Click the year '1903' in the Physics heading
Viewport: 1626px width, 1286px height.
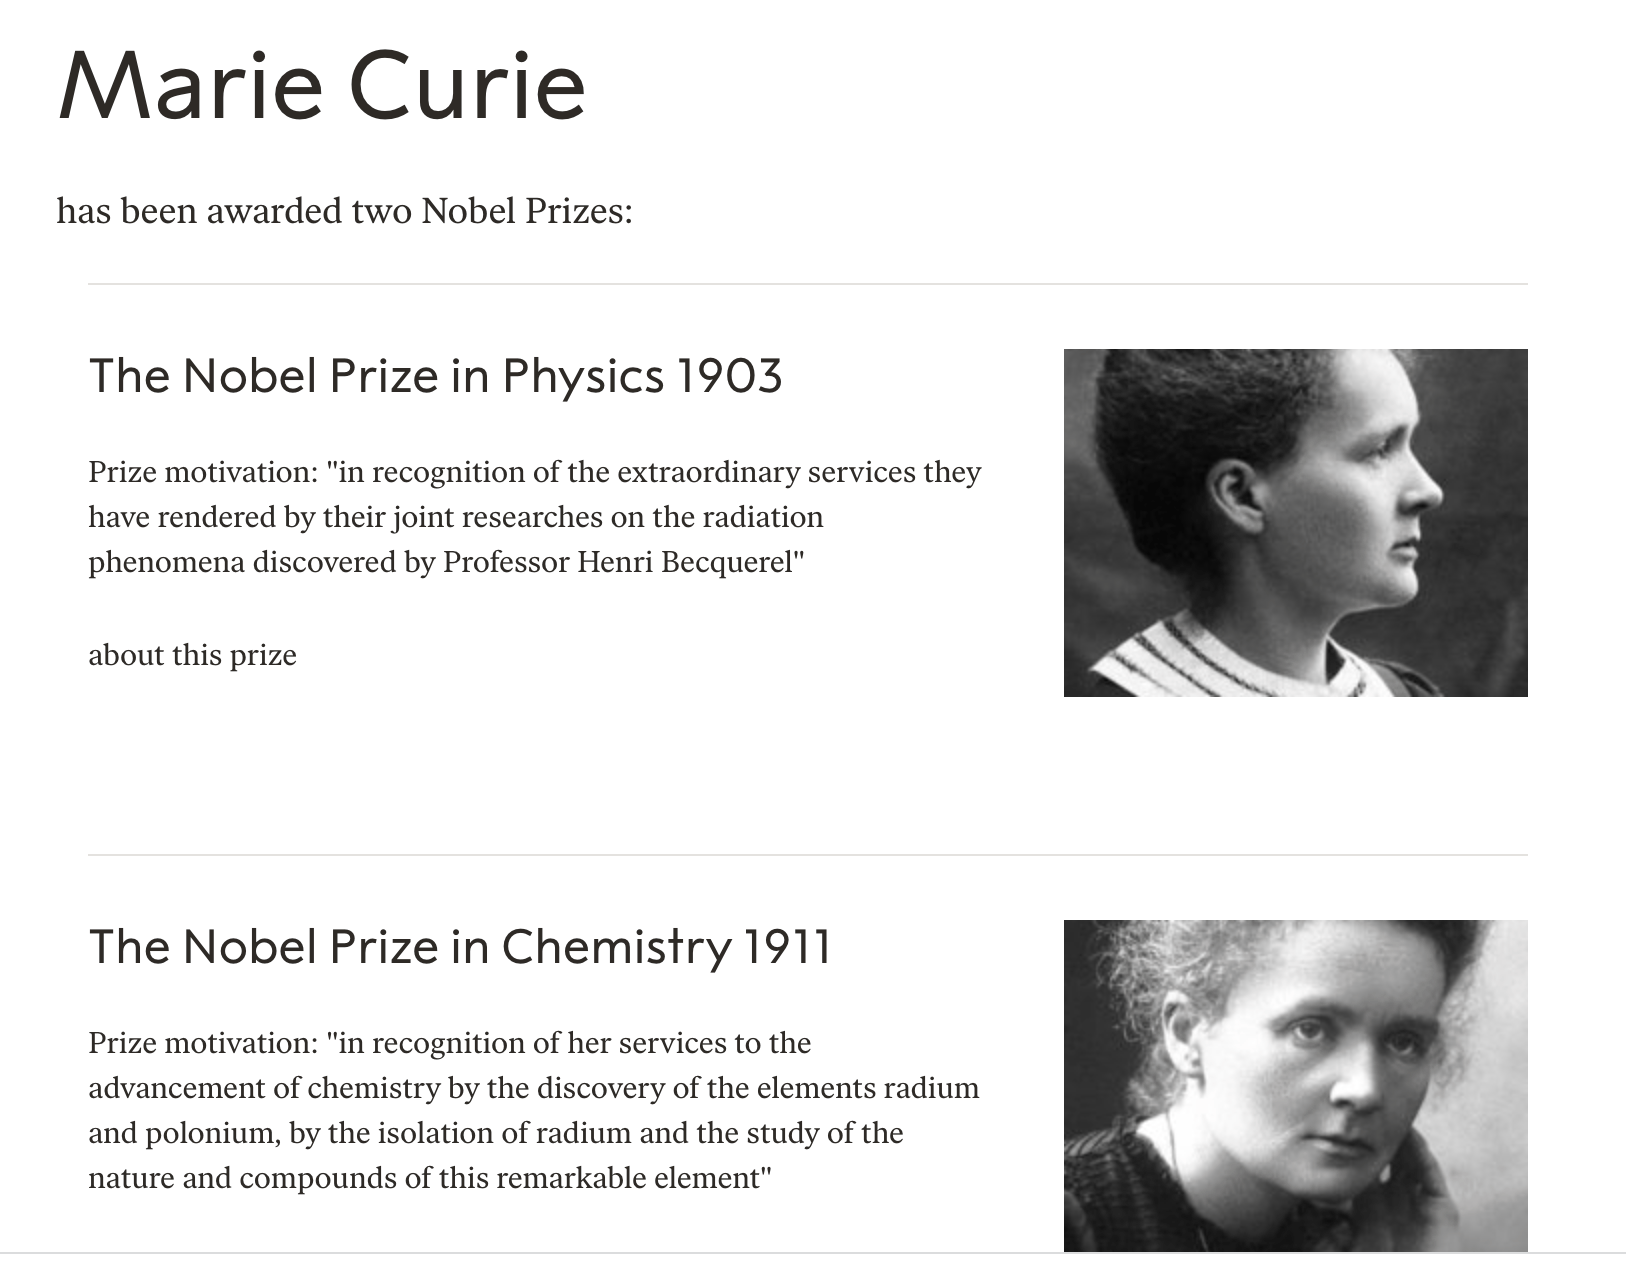point(729,376)
